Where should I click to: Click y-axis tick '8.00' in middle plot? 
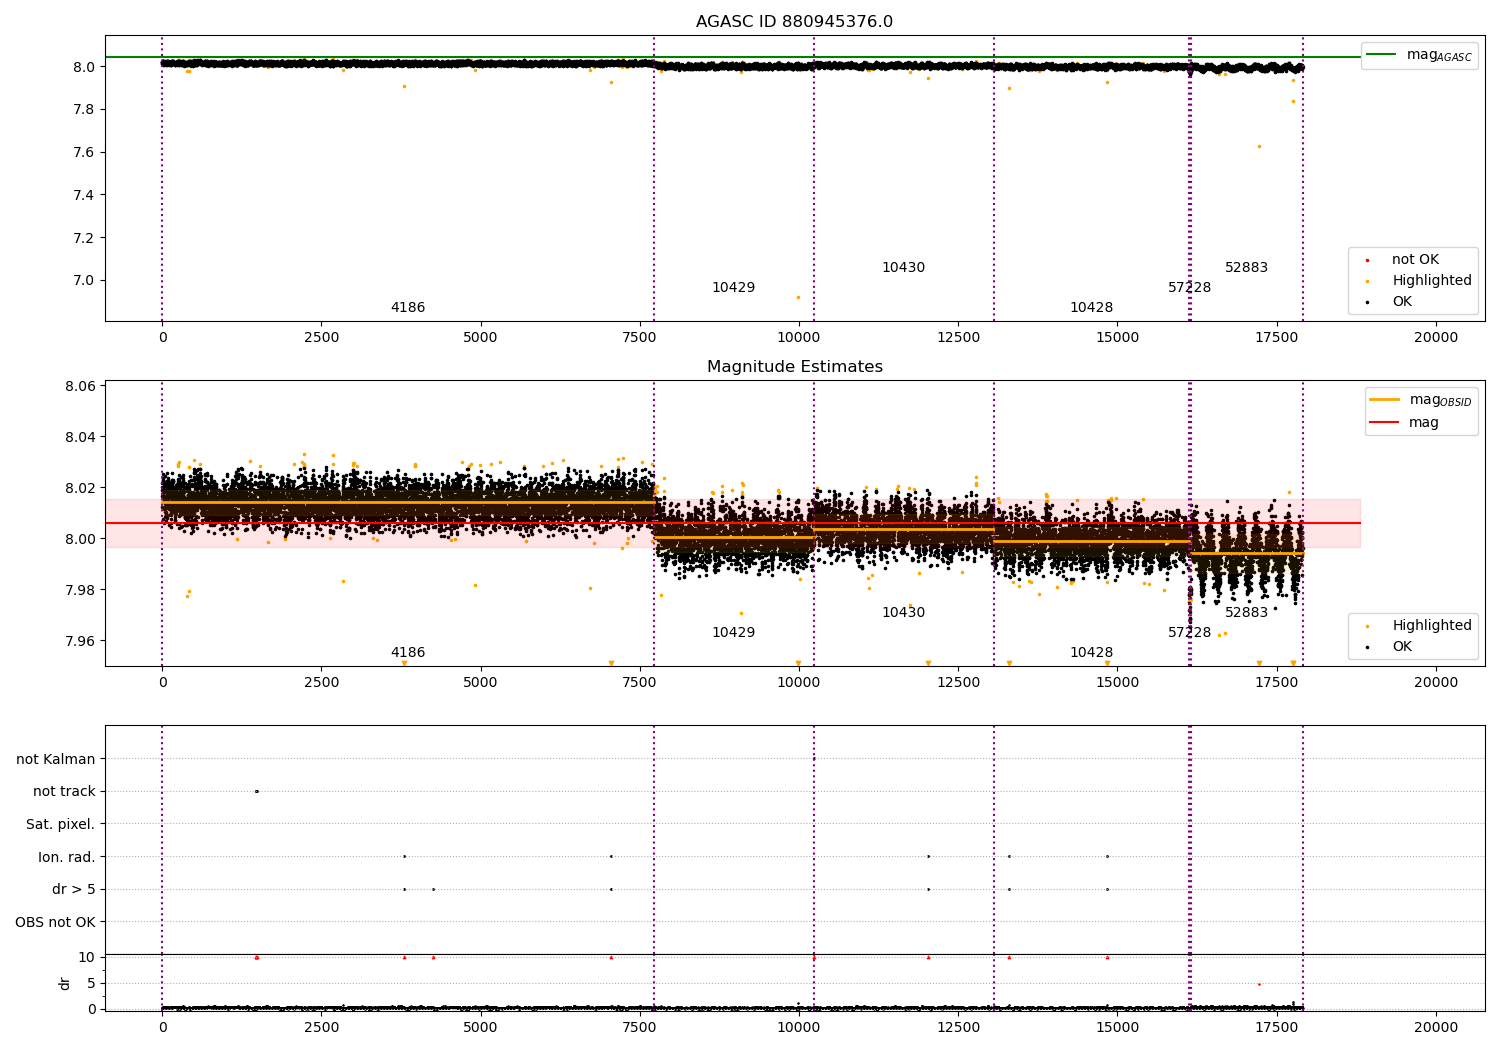pyautogui.click(x=80, y=540)
